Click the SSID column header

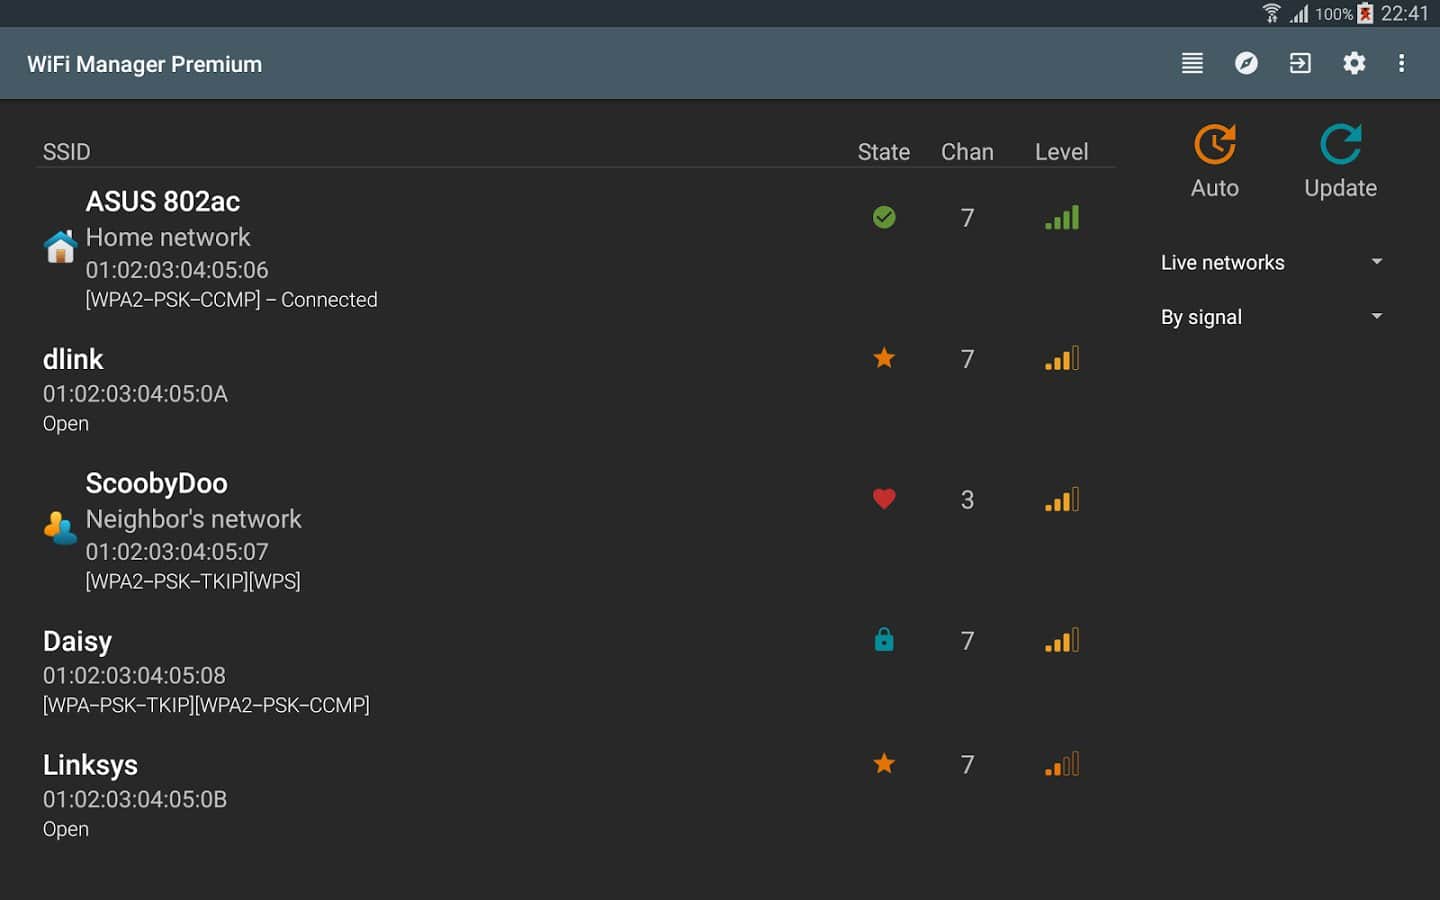pyautogui.click(x=66, y=152)
